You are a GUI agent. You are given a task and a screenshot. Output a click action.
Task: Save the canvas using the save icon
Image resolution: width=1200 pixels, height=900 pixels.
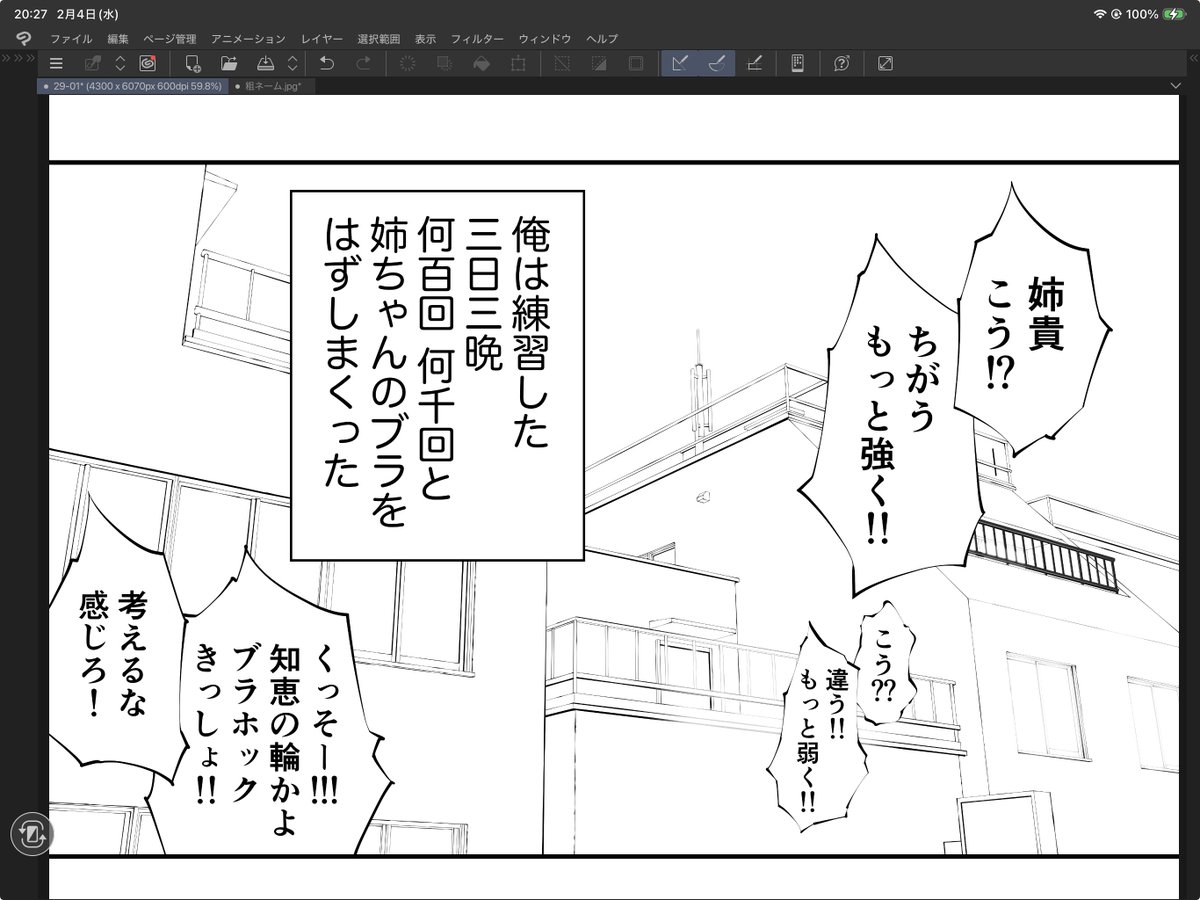(266, 62)
